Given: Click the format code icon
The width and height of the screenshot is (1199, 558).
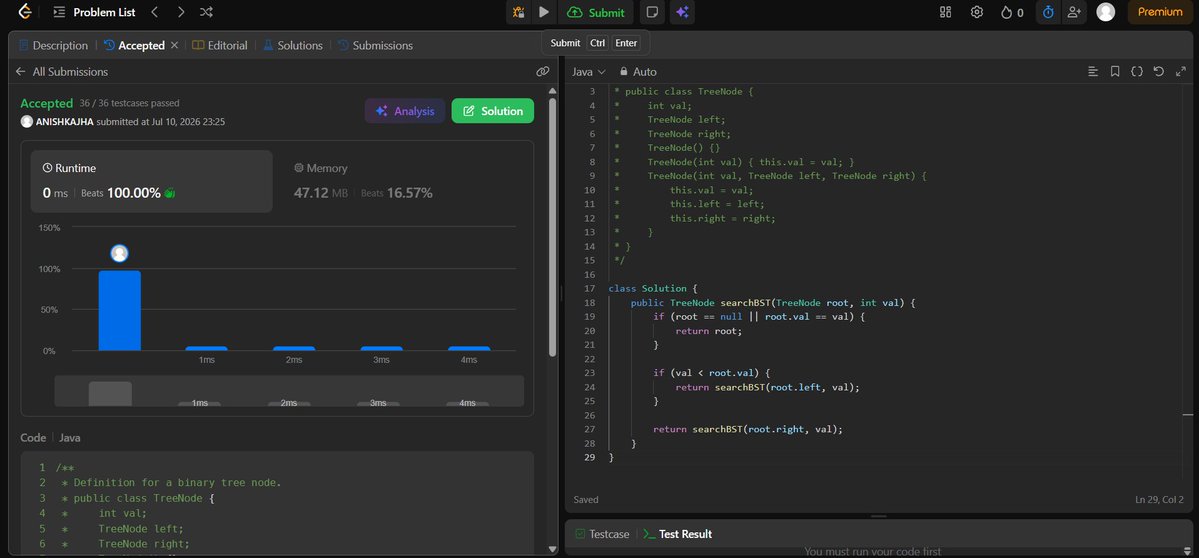Looking at the screenshot, I should pos(1093,72).
